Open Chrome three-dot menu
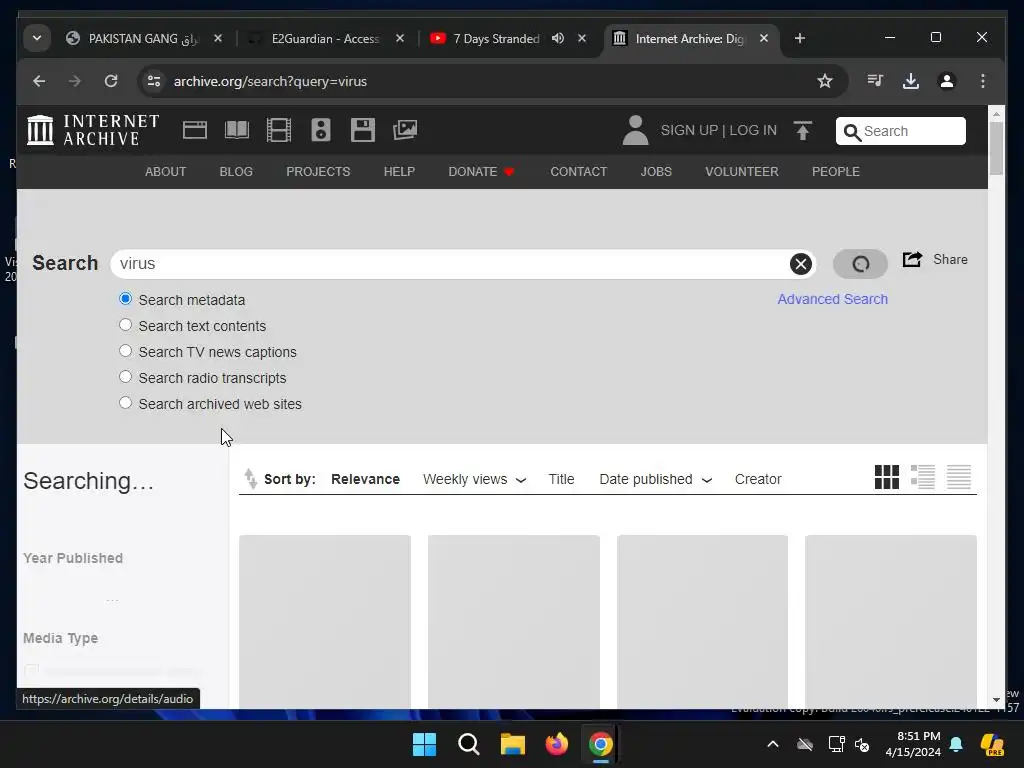1024x768 pixels. (x=982, y=81)
